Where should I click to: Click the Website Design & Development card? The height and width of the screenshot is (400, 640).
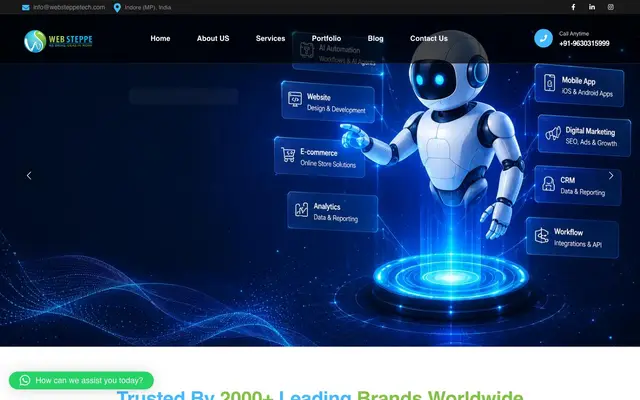tap(328, 102)
